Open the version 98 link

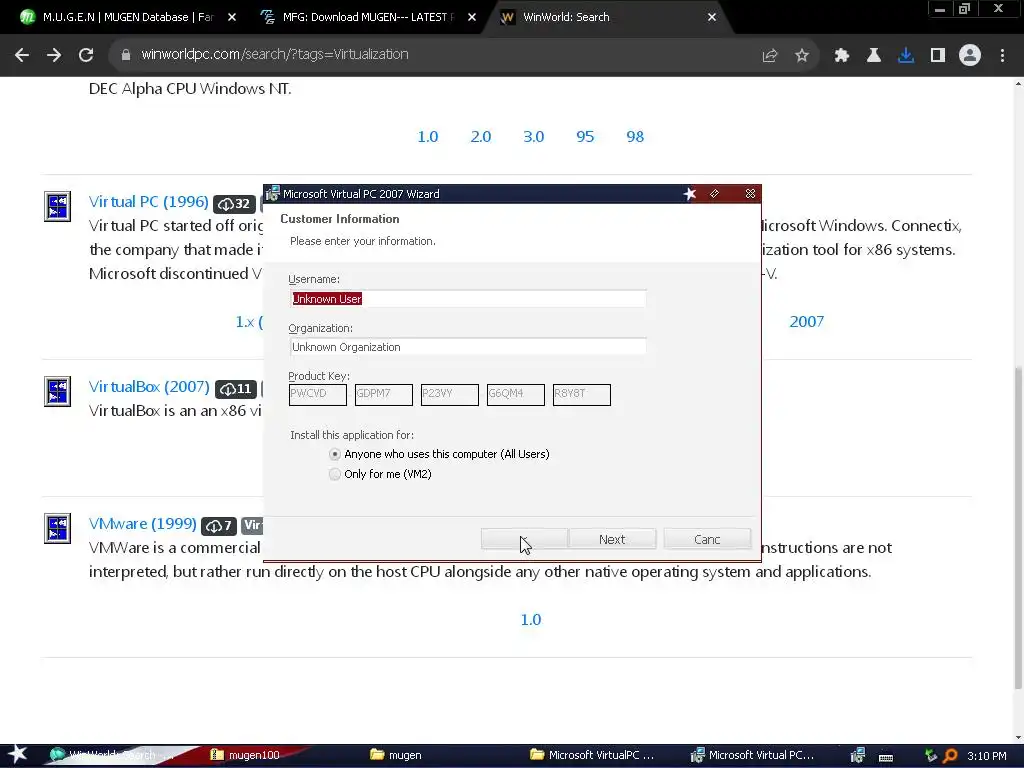coord(635,136)
